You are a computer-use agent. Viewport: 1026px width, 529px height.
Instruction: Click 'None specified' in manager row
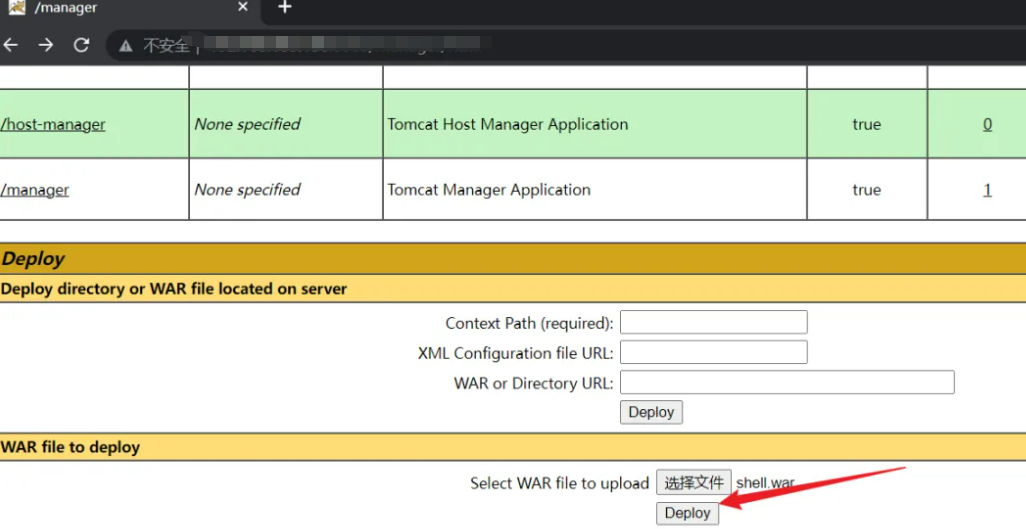pyautogui.click(x=247, y=190)
